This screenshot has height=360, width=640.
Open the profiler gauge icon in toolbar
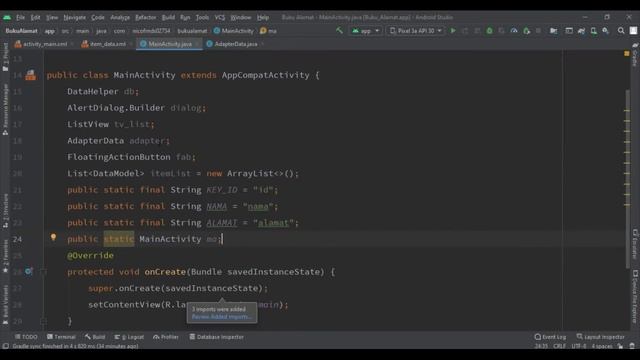[x=514, y=31]
